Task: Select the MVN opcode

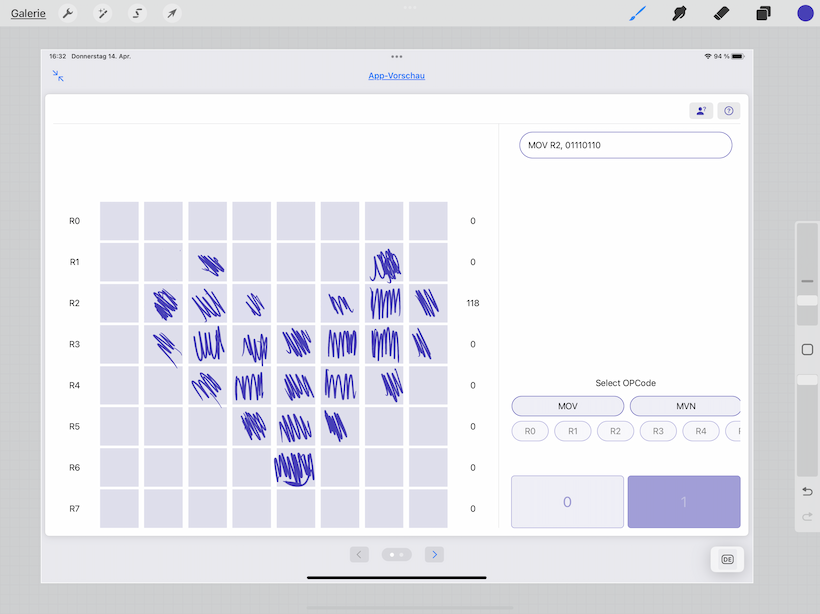Action: [685, 406]
